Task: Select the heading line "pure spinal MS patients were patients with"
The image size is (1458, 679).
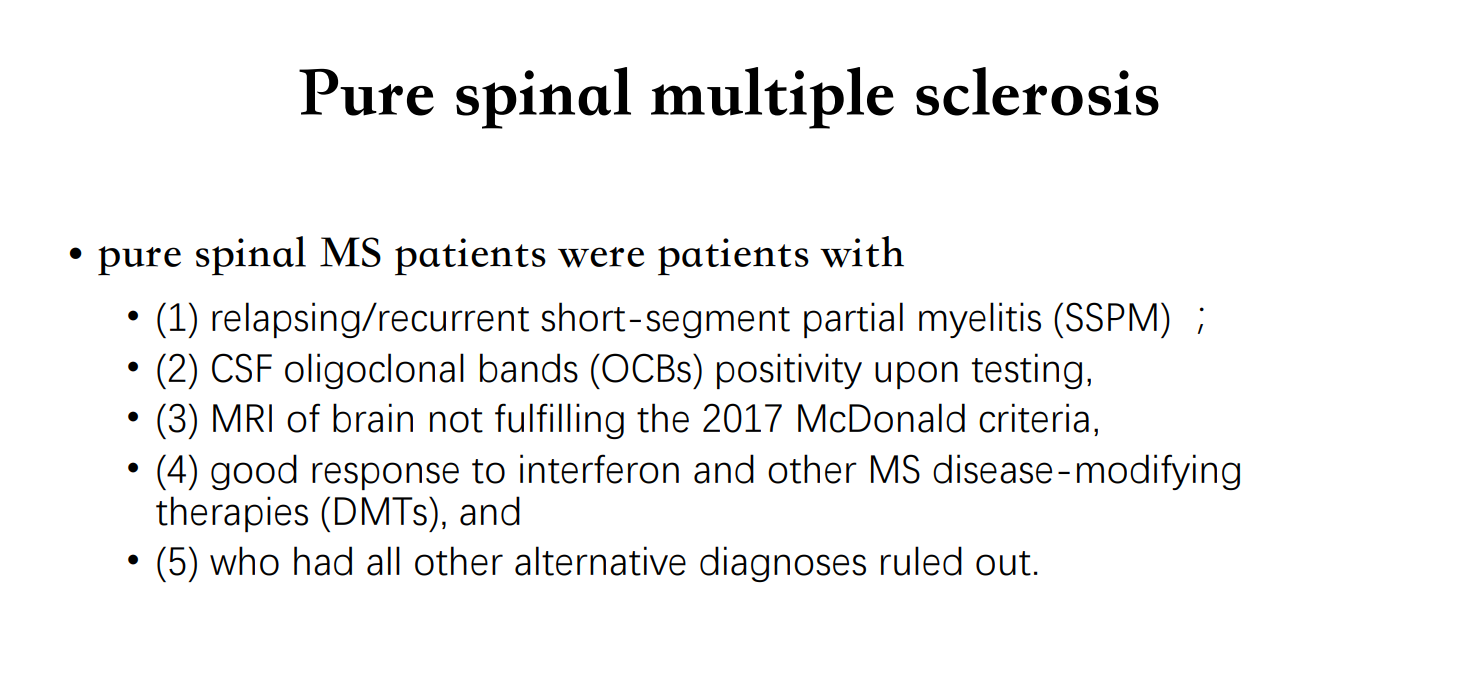Action: pyautogui.click(x=501, y=254)
